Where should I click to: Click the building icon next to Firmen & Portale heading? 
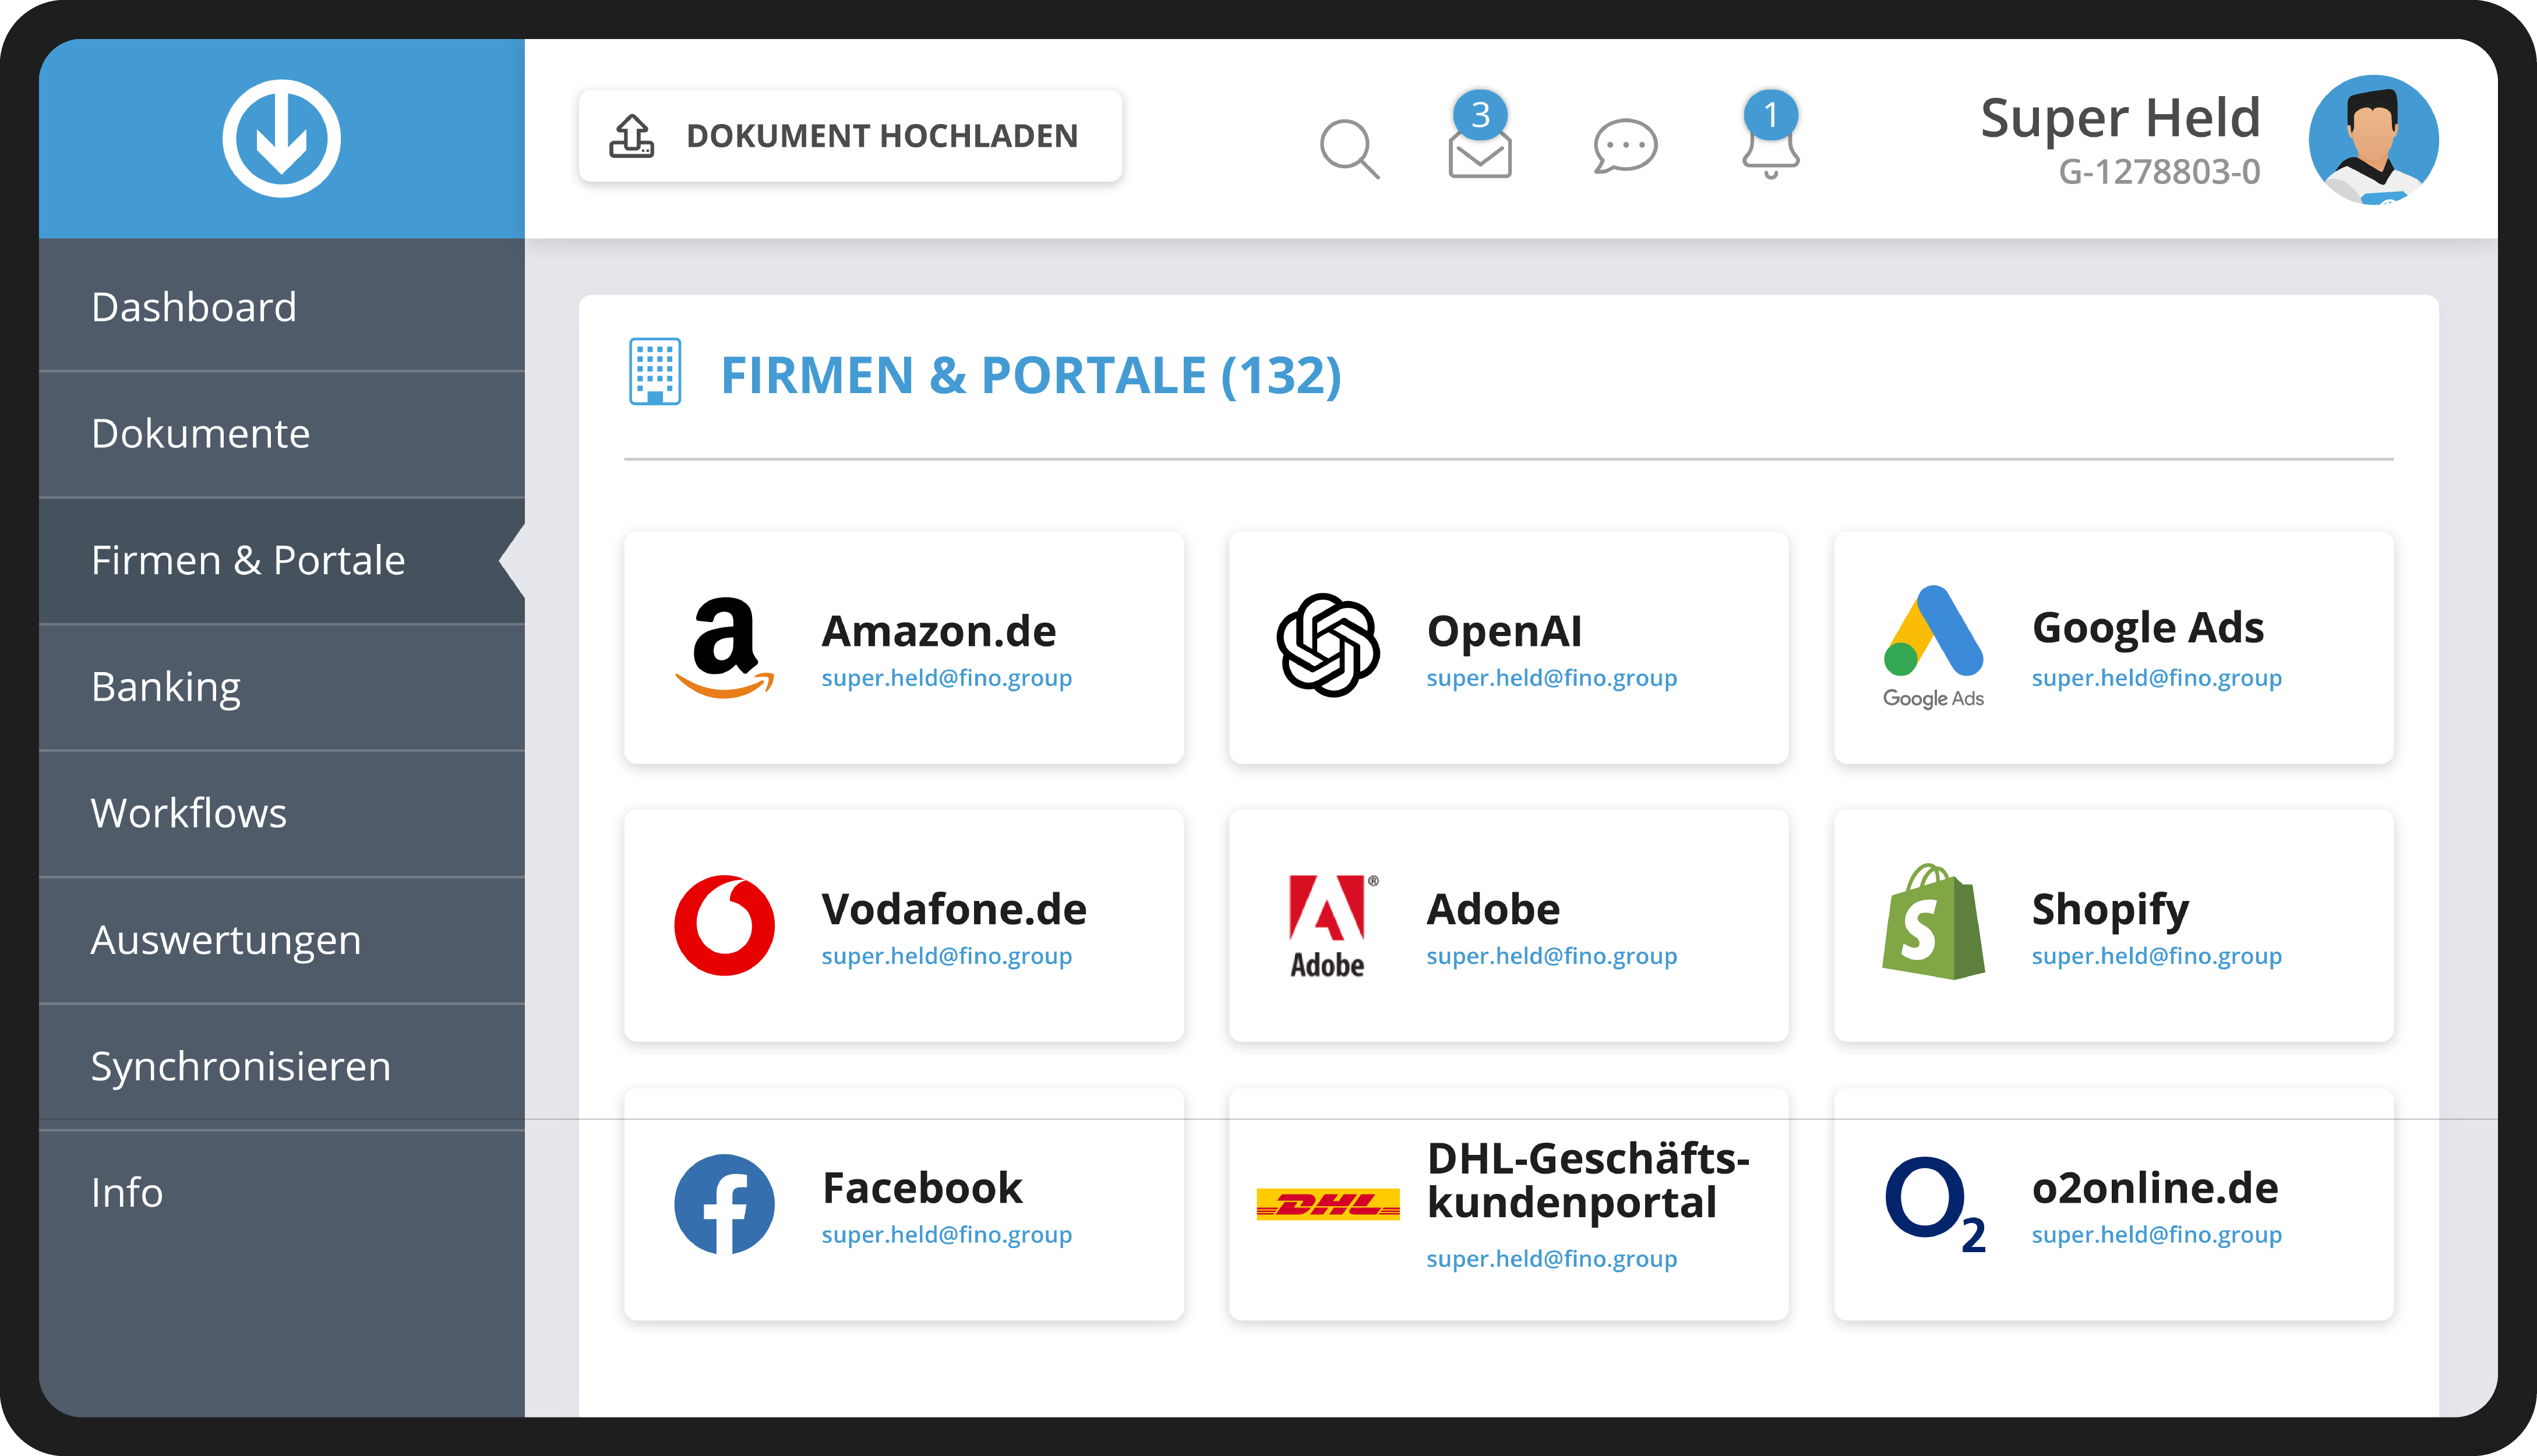655,371
